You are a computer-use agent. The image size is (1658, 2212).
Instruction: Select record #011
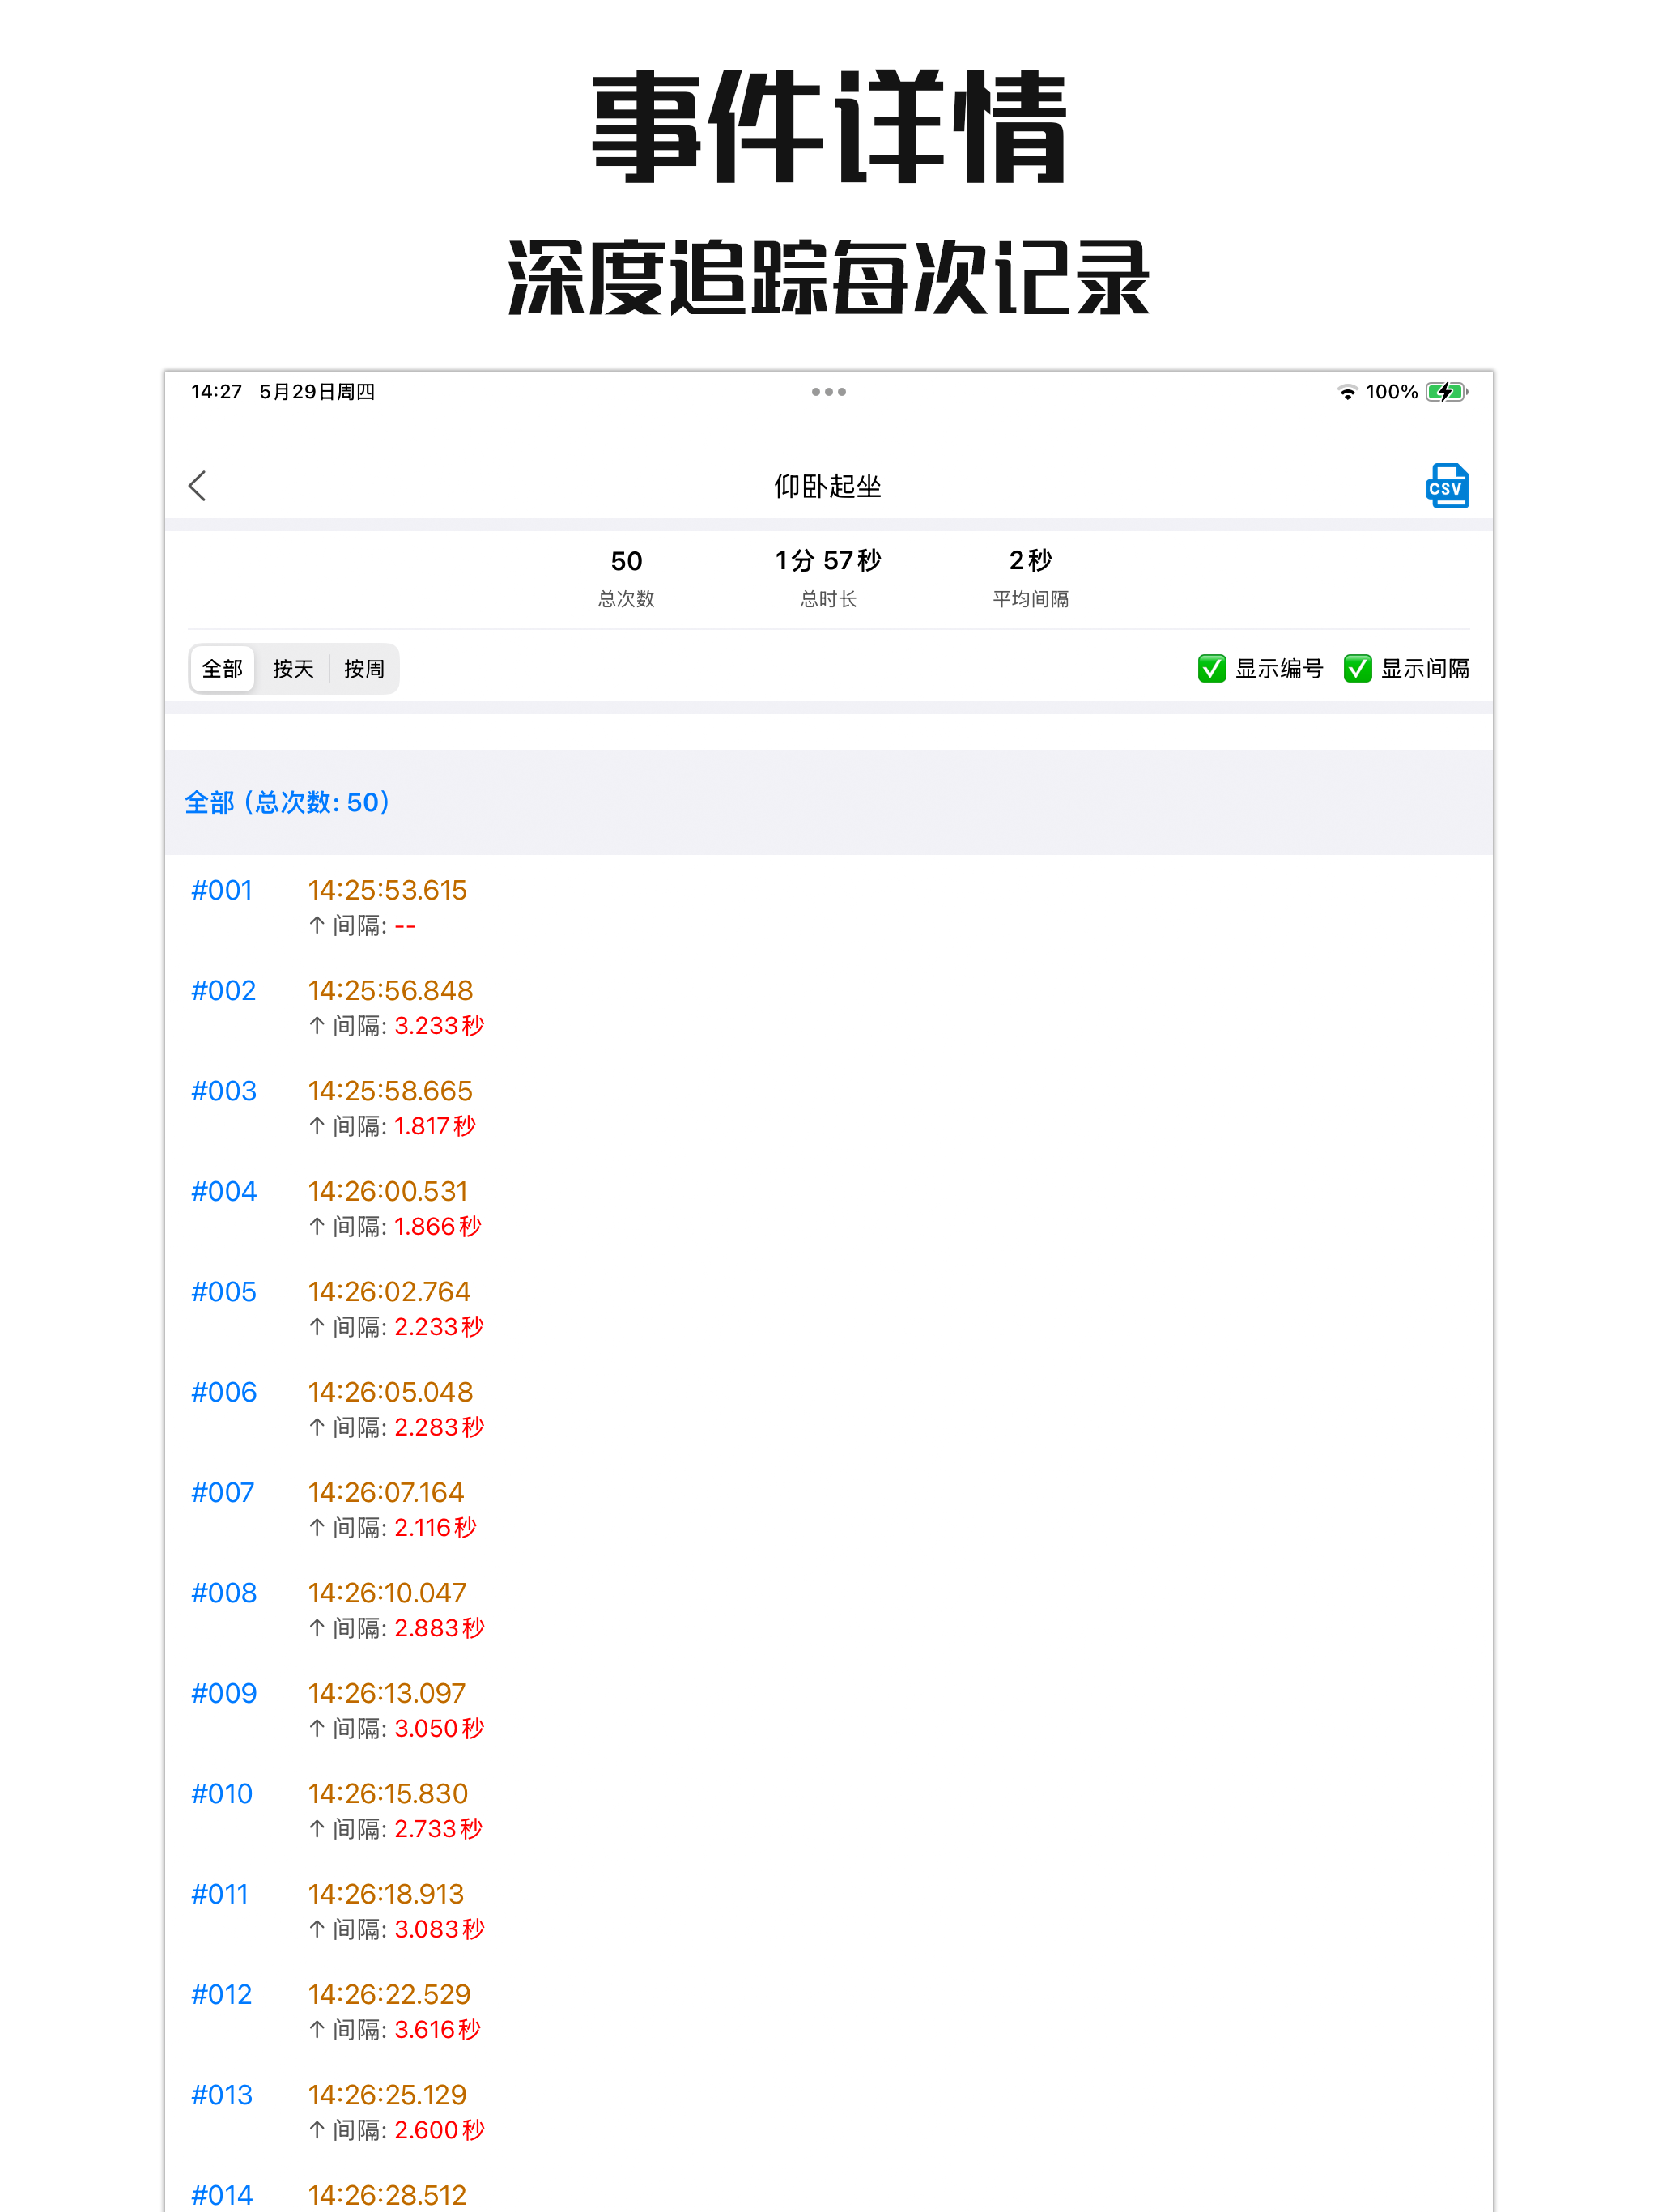pyautogui.click(x=219, y=1895)
